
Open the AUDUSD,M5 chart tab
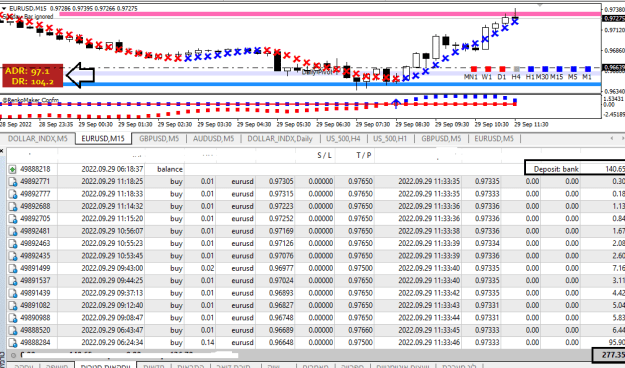click(213, 139)
